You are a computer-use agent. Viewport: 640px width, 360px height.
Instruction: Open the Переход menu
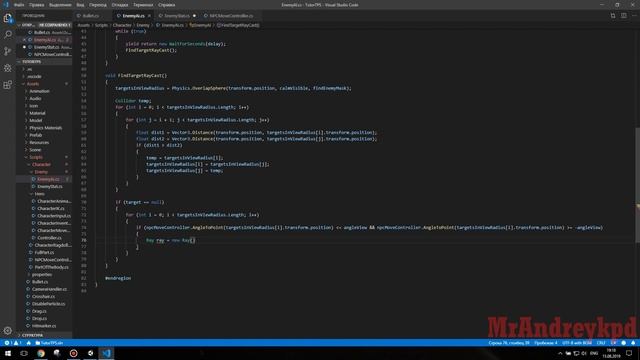(98, 5)
